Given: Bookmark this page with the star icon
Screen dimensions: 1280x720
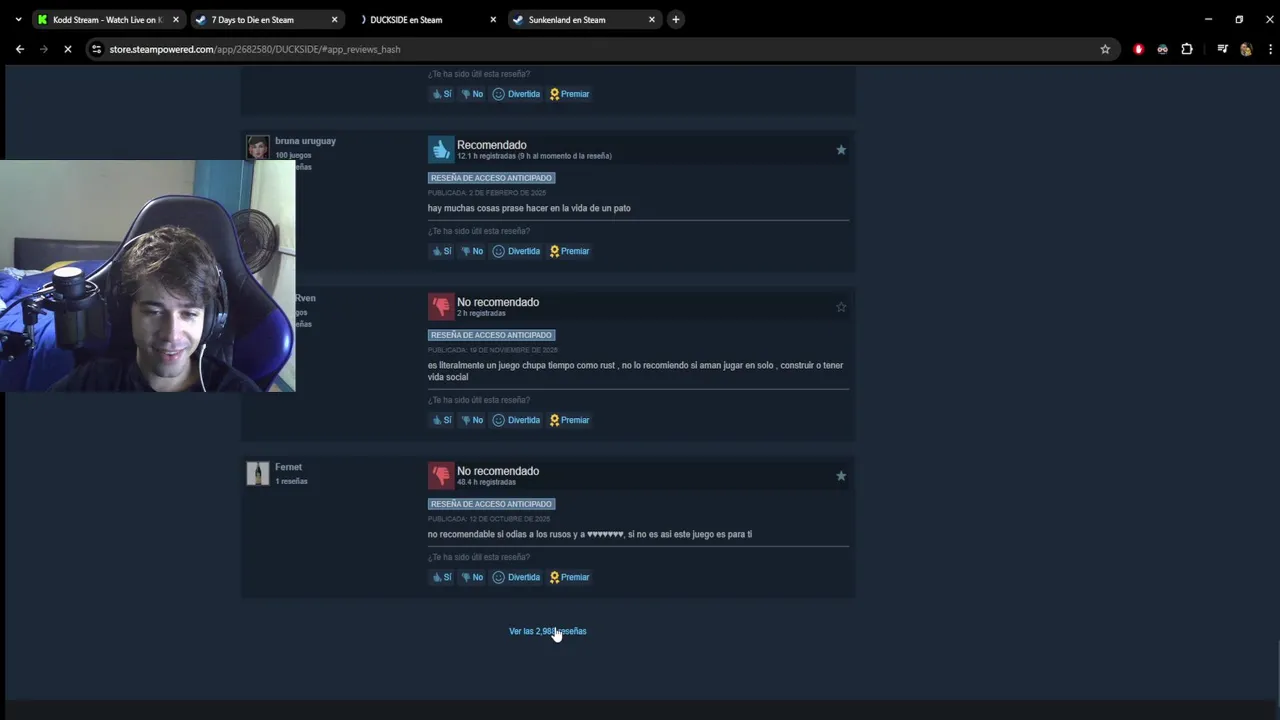Looking at the screenshot, I should [1105, 49].
